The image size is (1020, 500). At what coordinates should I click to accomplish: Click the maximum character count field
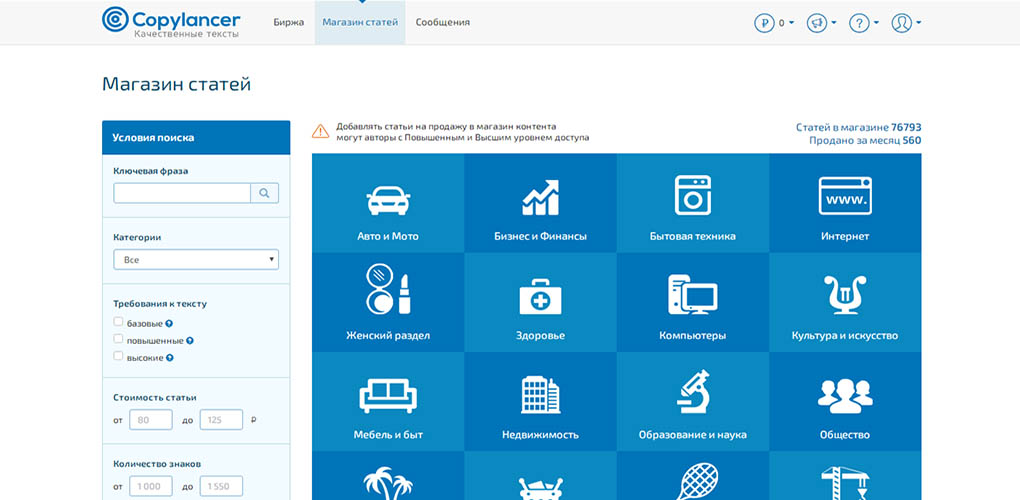click(221, 486)
